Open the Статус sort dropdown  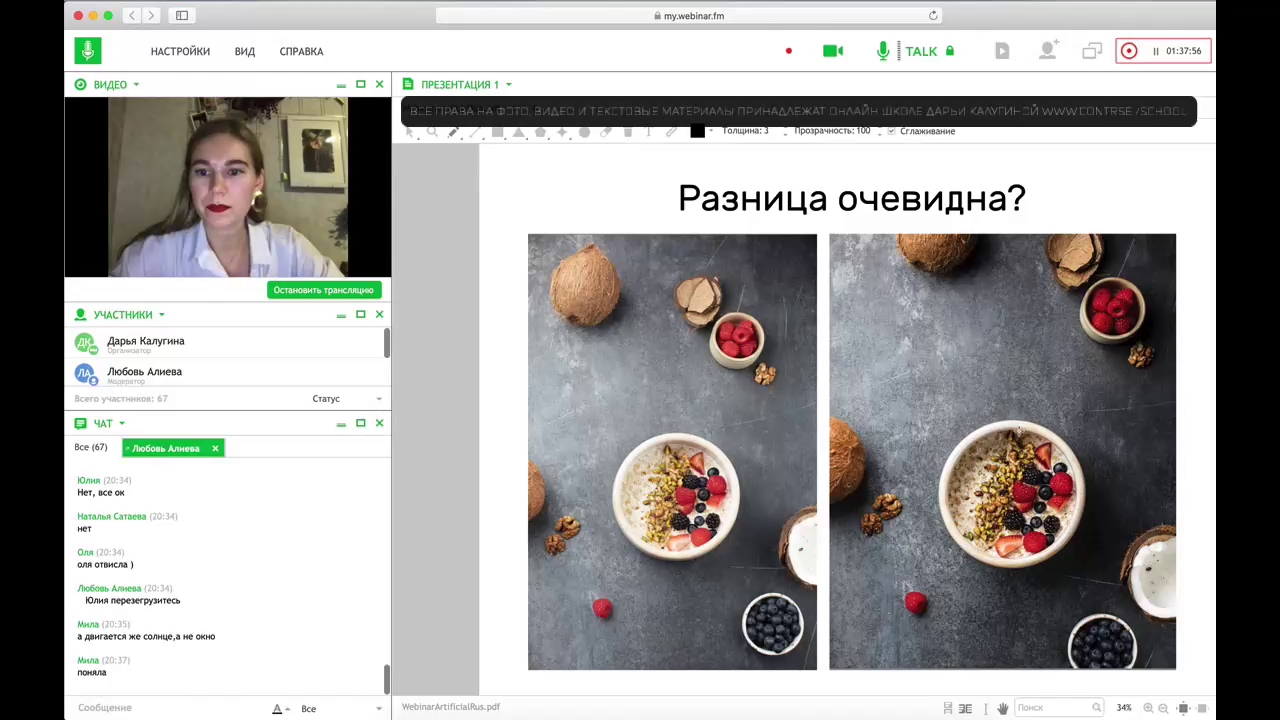point(346,399)
